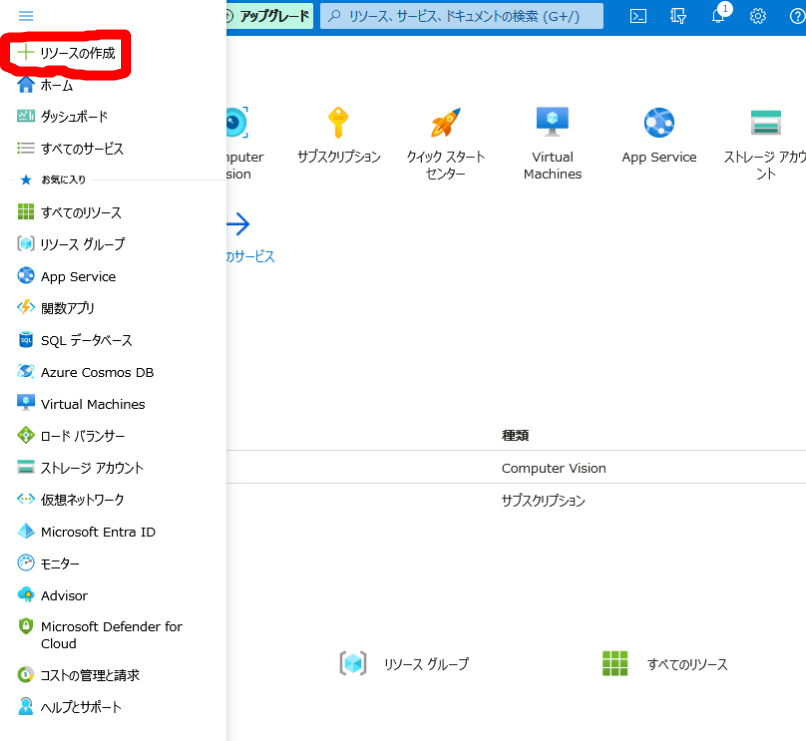Open サブスクリプション key tile

coord(339,135)
